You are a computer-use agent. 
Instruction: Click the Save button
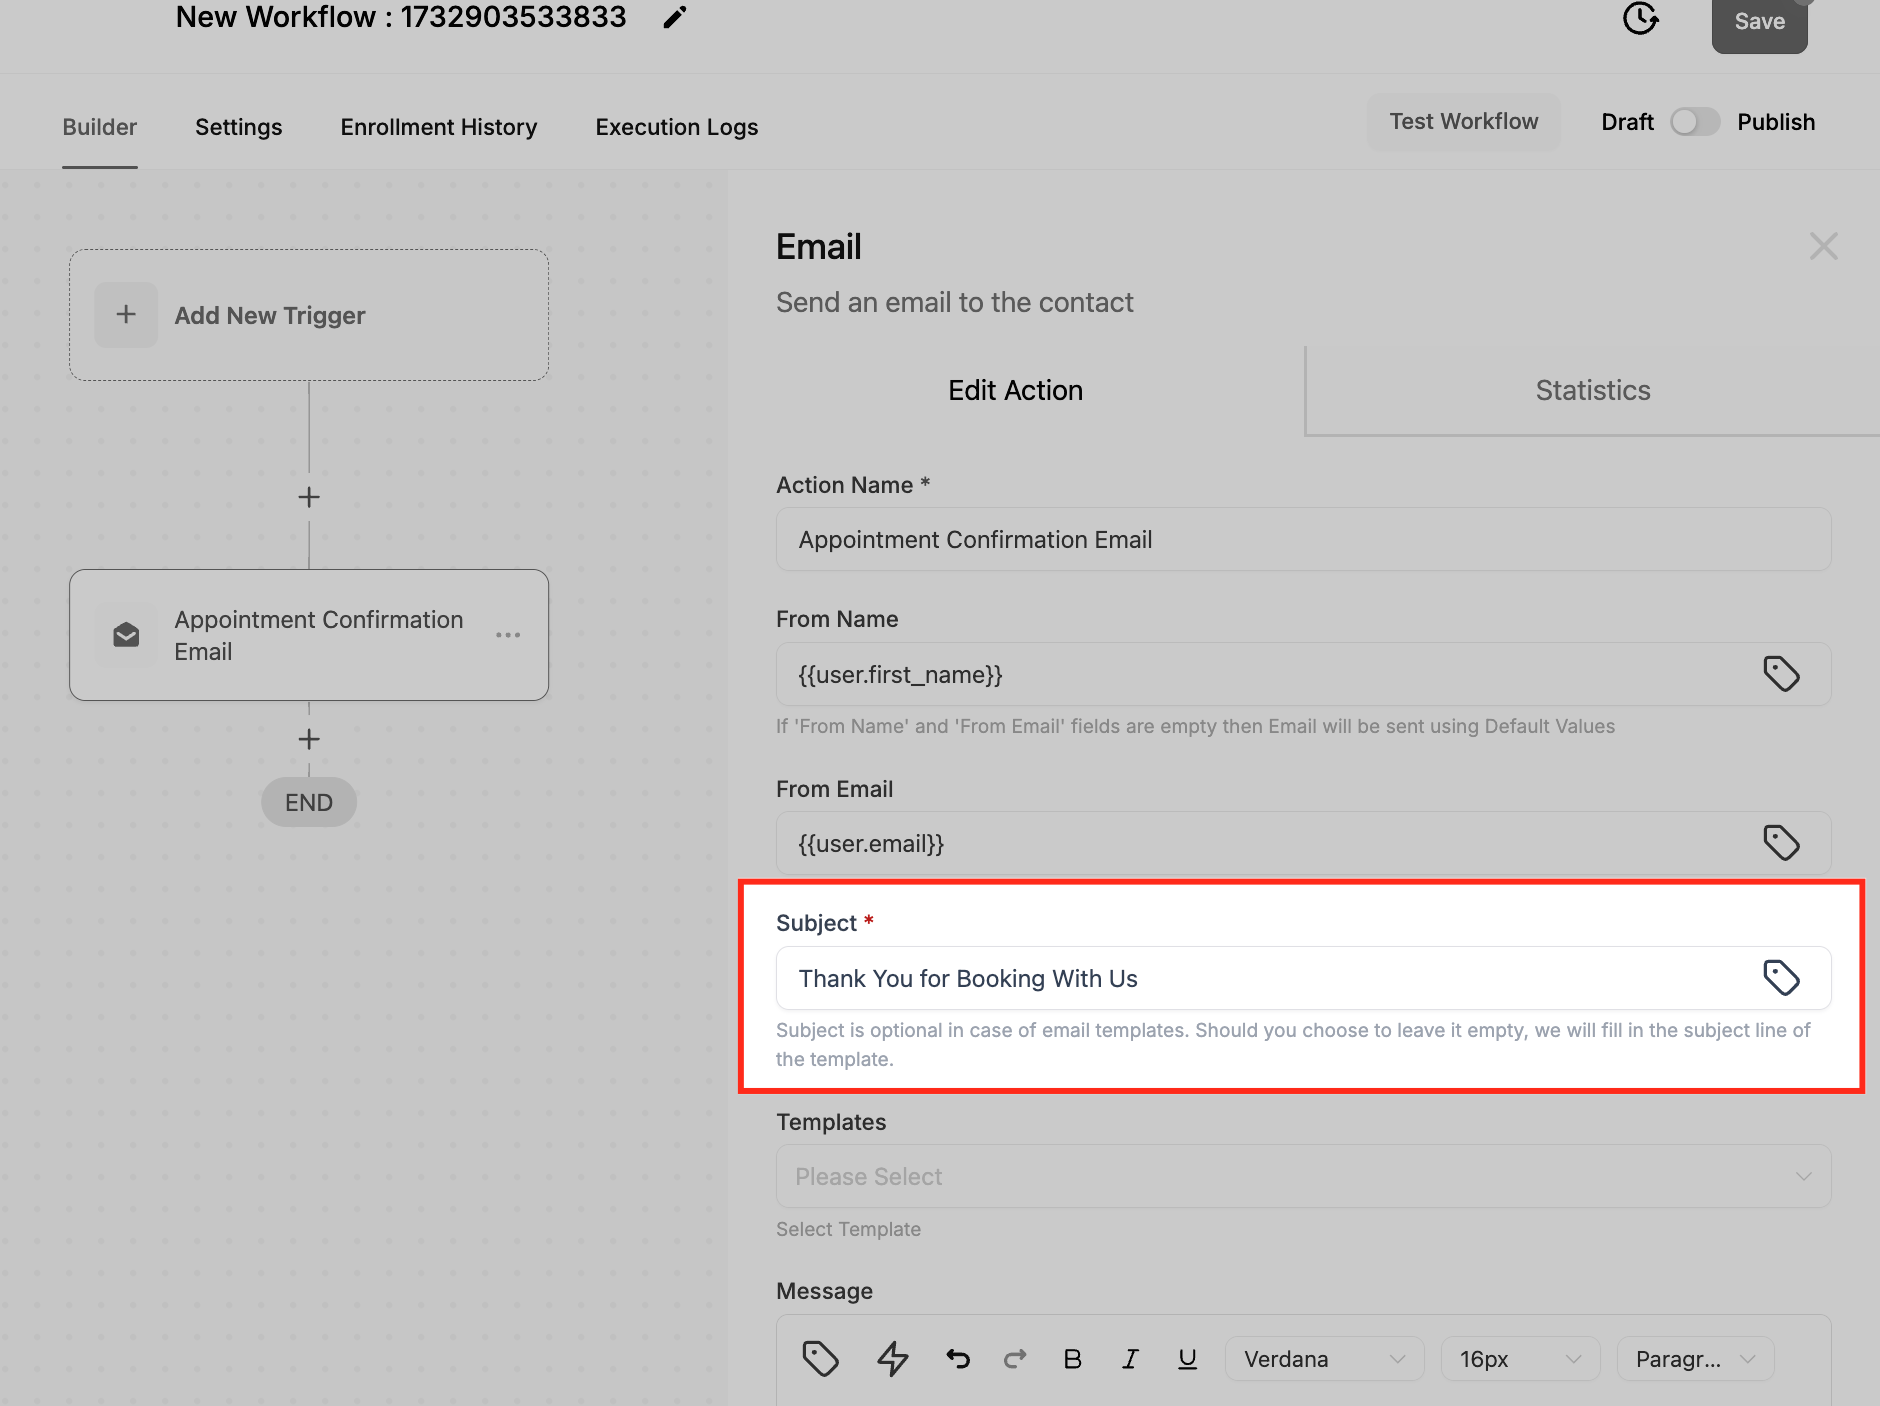pos(1759,21)
